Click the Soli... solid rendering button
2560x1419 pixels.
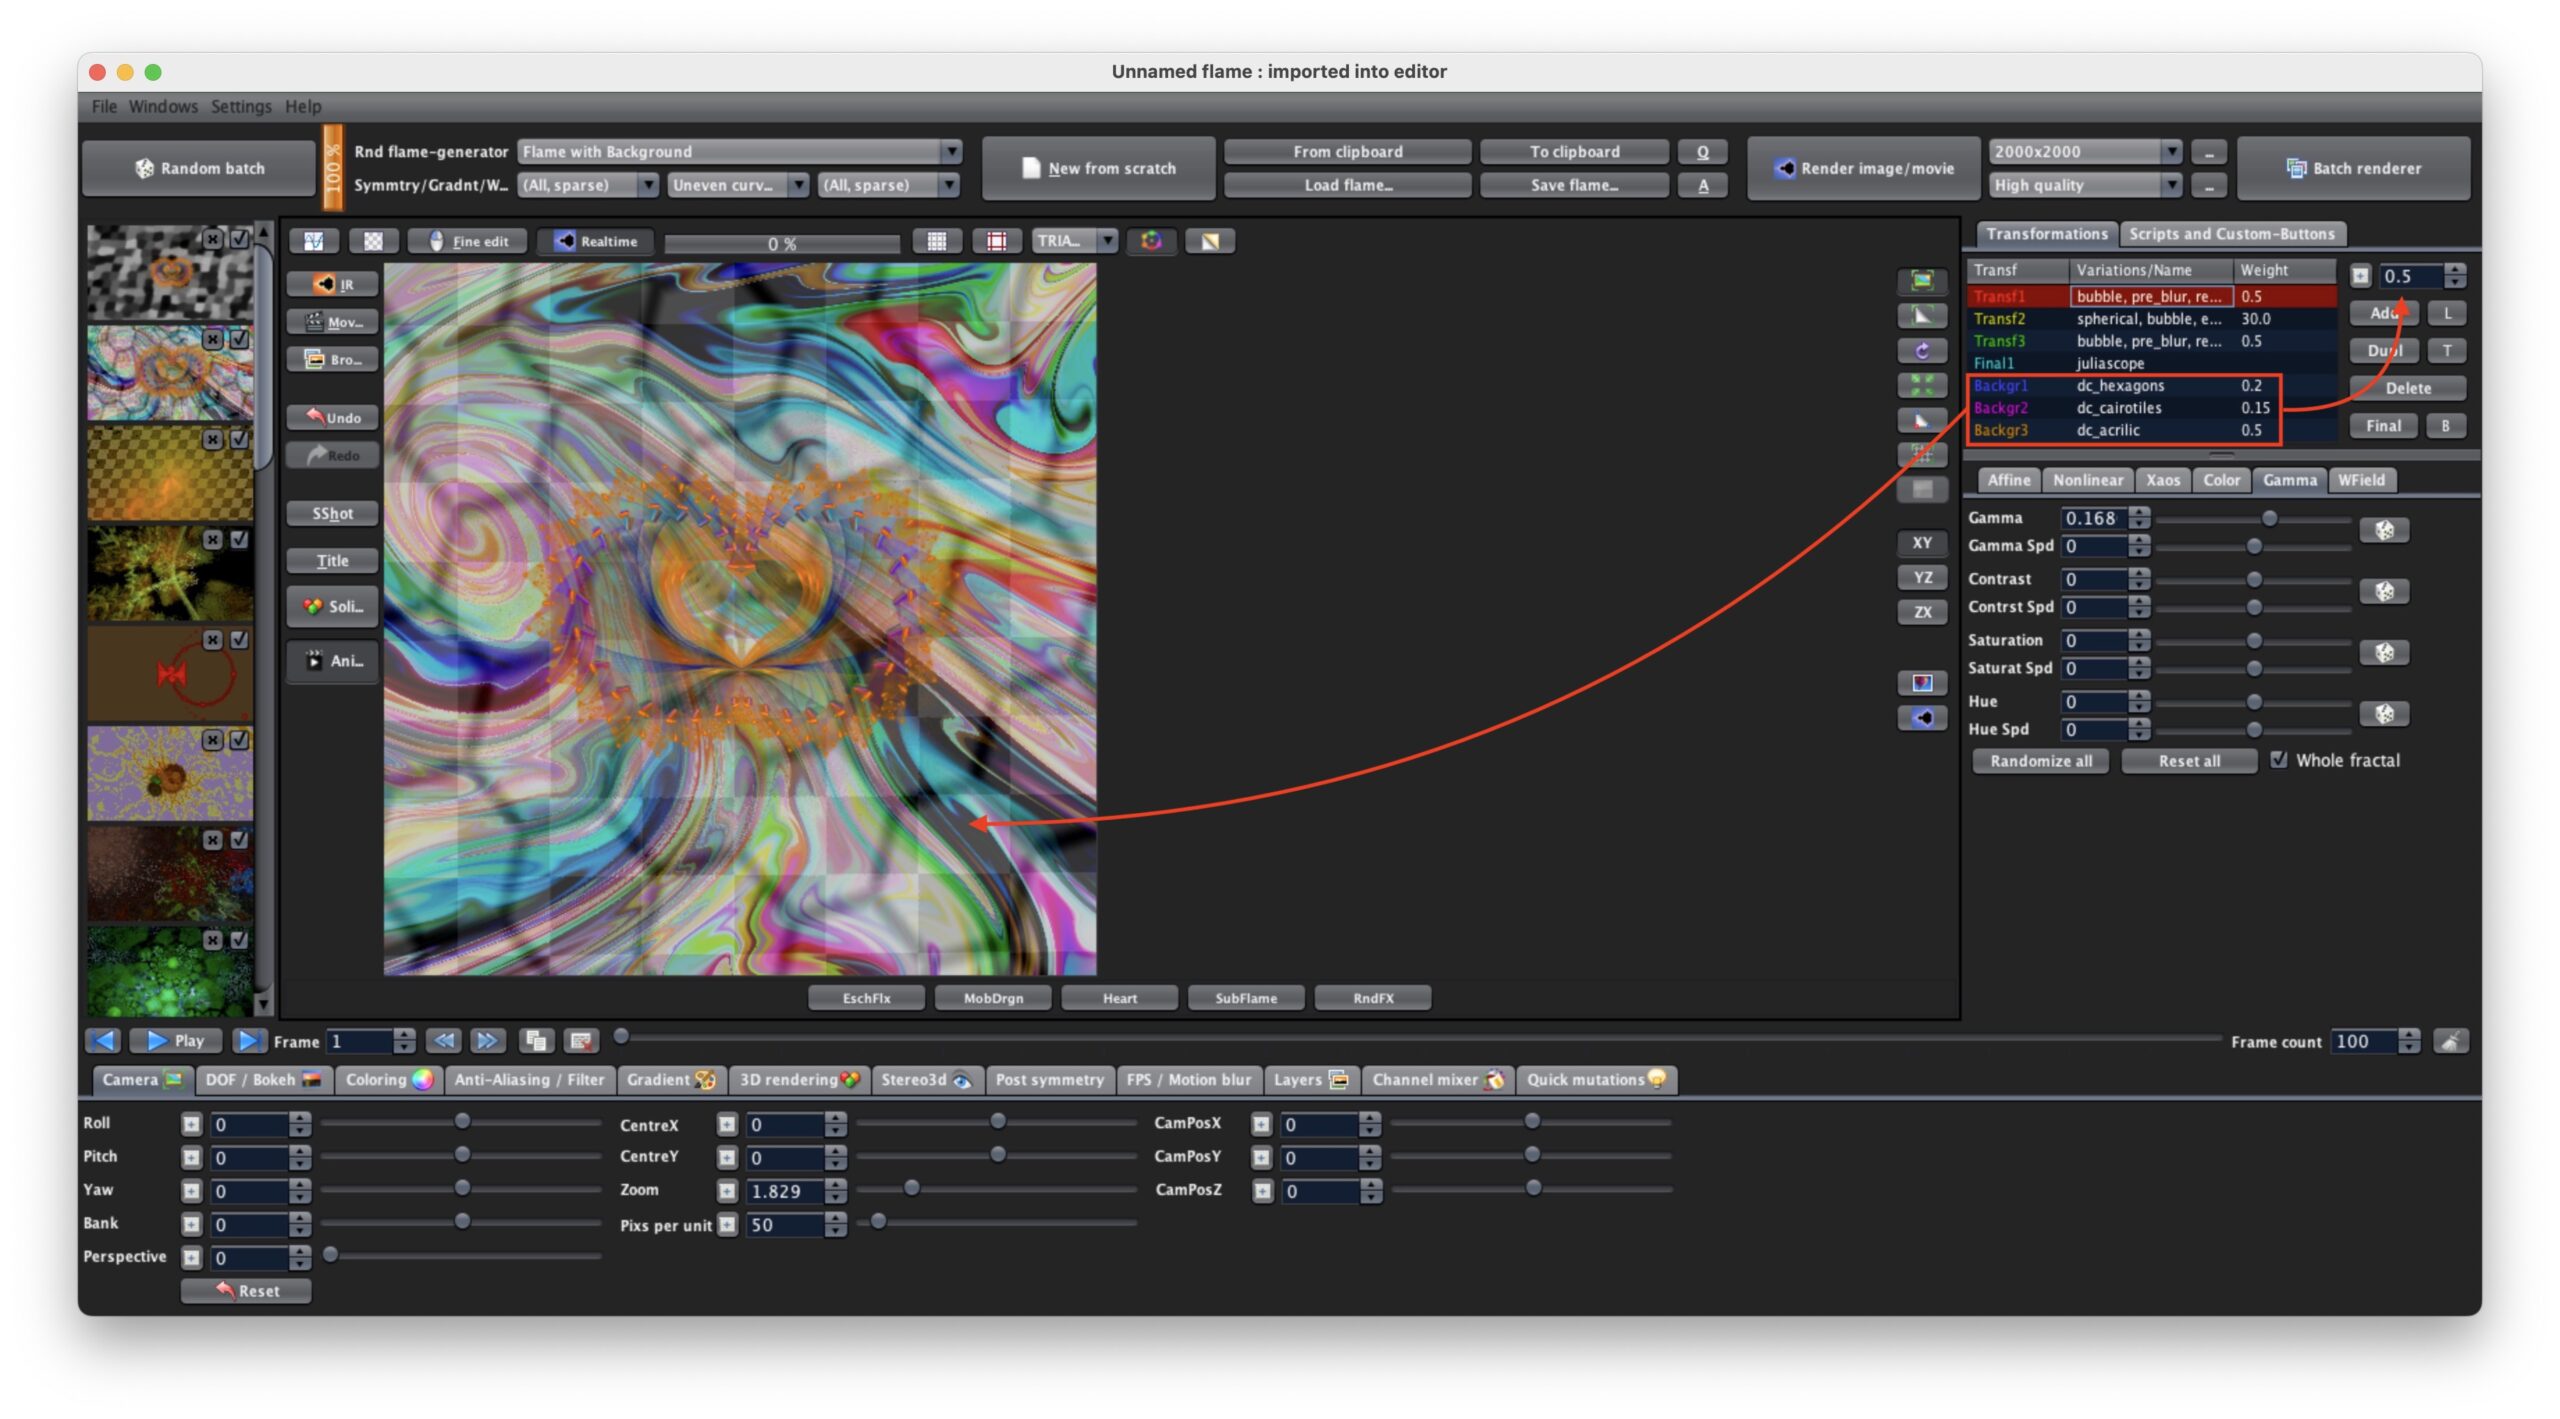pos(333,606)
